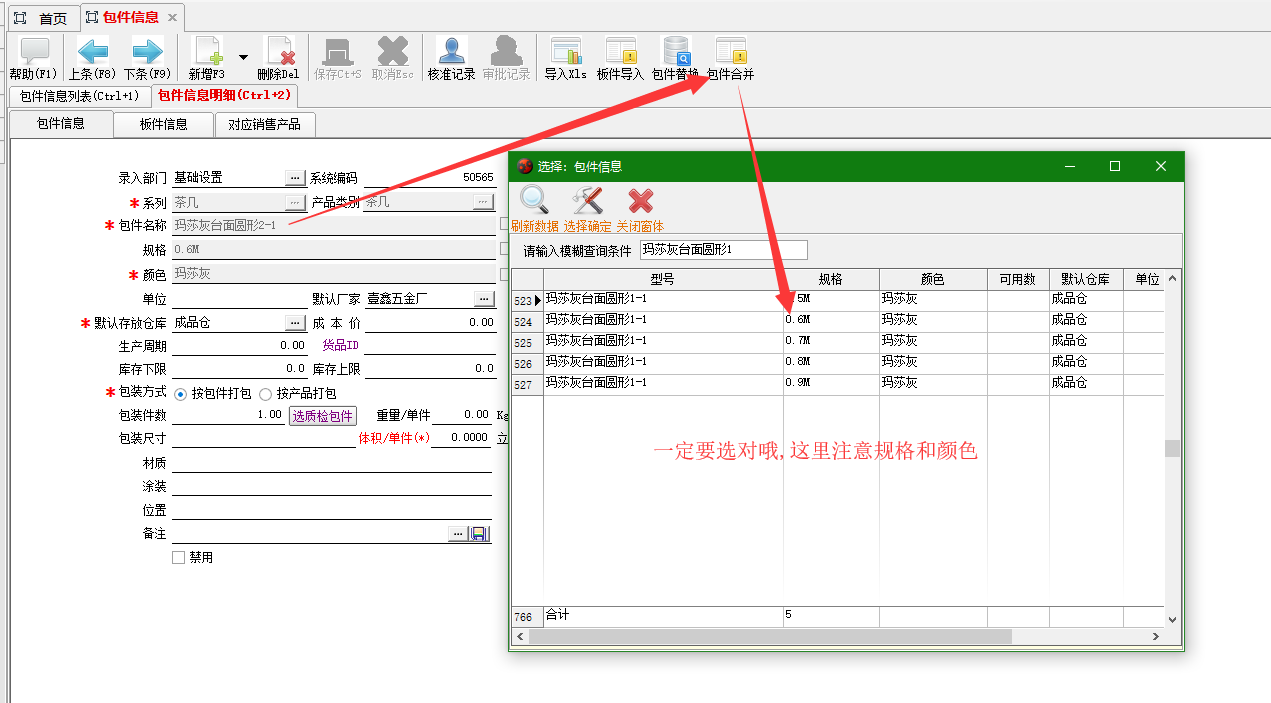The height and width of the screenshot is (703, 1271).
Task: Click 刷新数据 magnifier icon in dialog
Action: pyautogui.click(x=534, y=201)
